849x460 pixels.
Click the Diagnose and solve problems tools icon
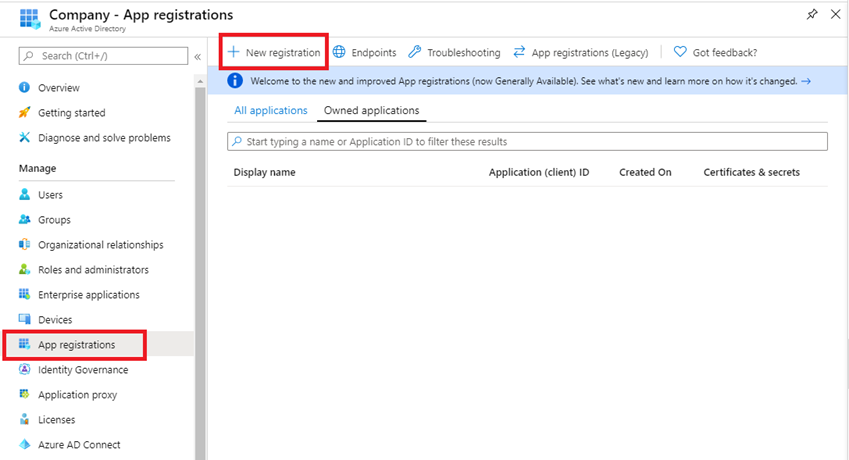click(24, 137)
